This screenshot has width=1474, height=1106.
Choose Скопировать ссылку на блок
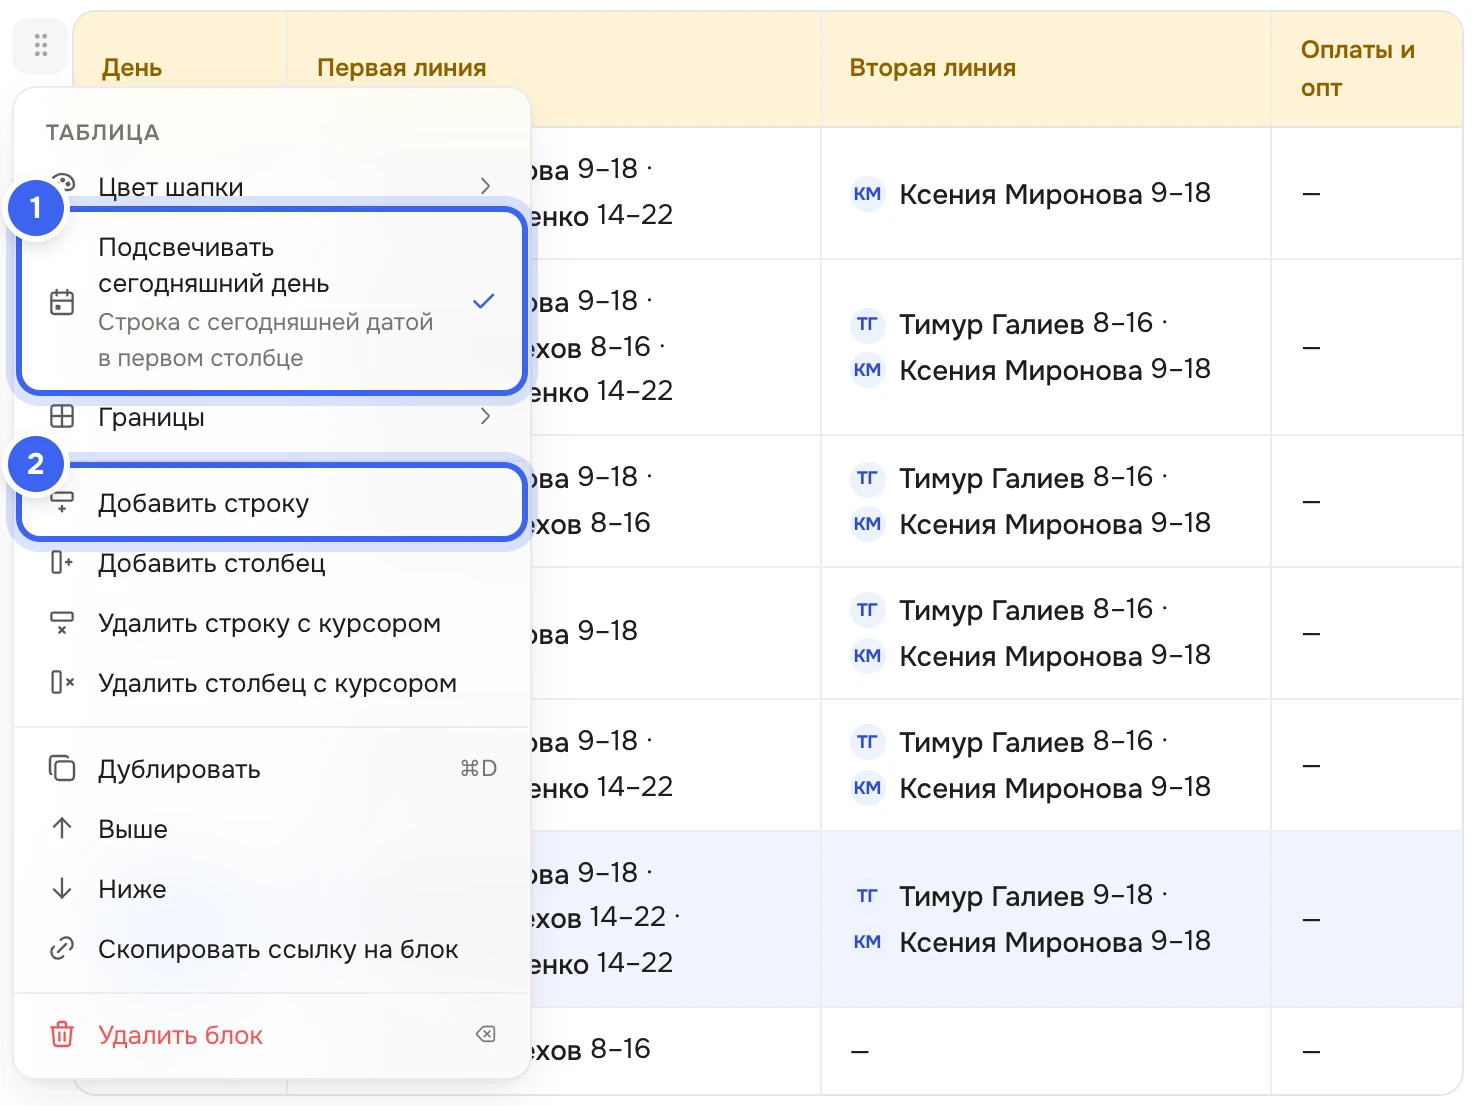point(272,949)
